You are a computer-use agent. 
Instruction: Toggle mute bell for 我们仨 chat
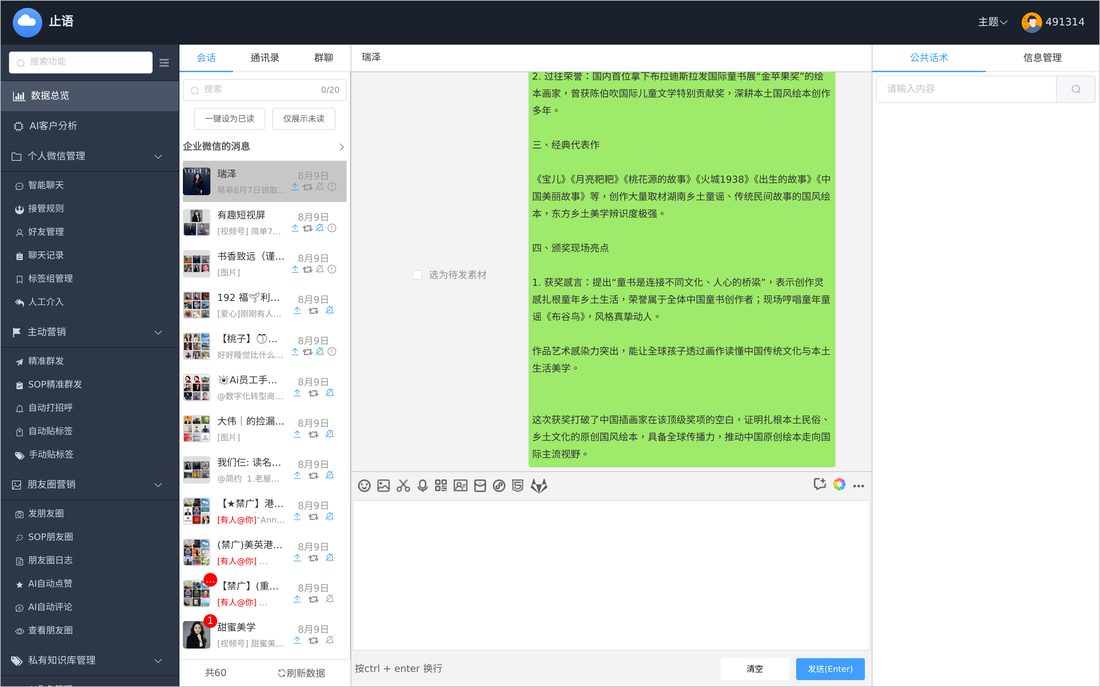pos(330,476)
